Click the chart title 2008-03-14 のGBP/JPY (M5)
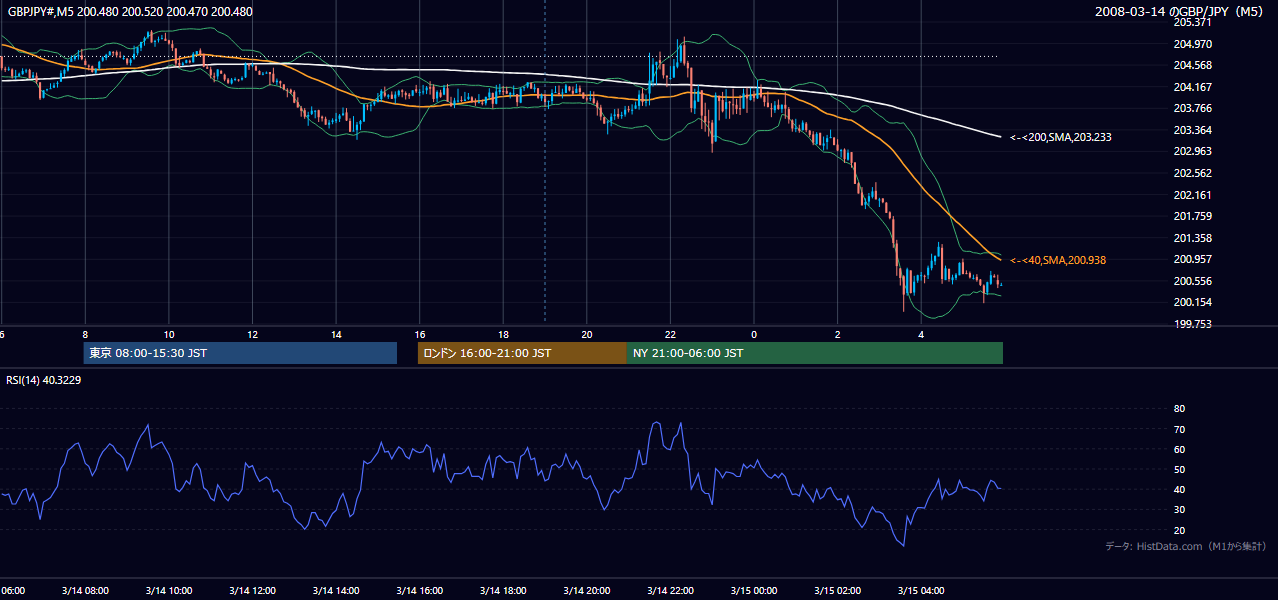 point(1181,12)
